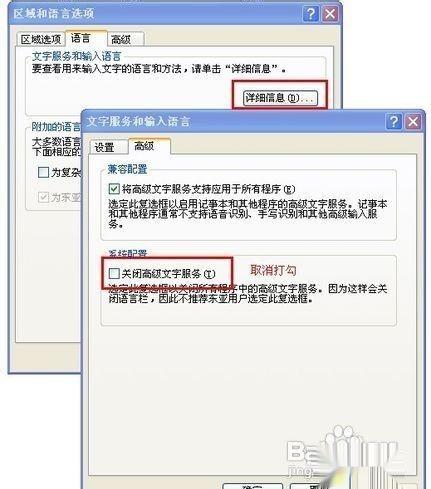Screen dimensions: 431x489
Task: Uncheck 将高级文字服务支持应用于所有程序 checkbox
Action: point(114,189)
